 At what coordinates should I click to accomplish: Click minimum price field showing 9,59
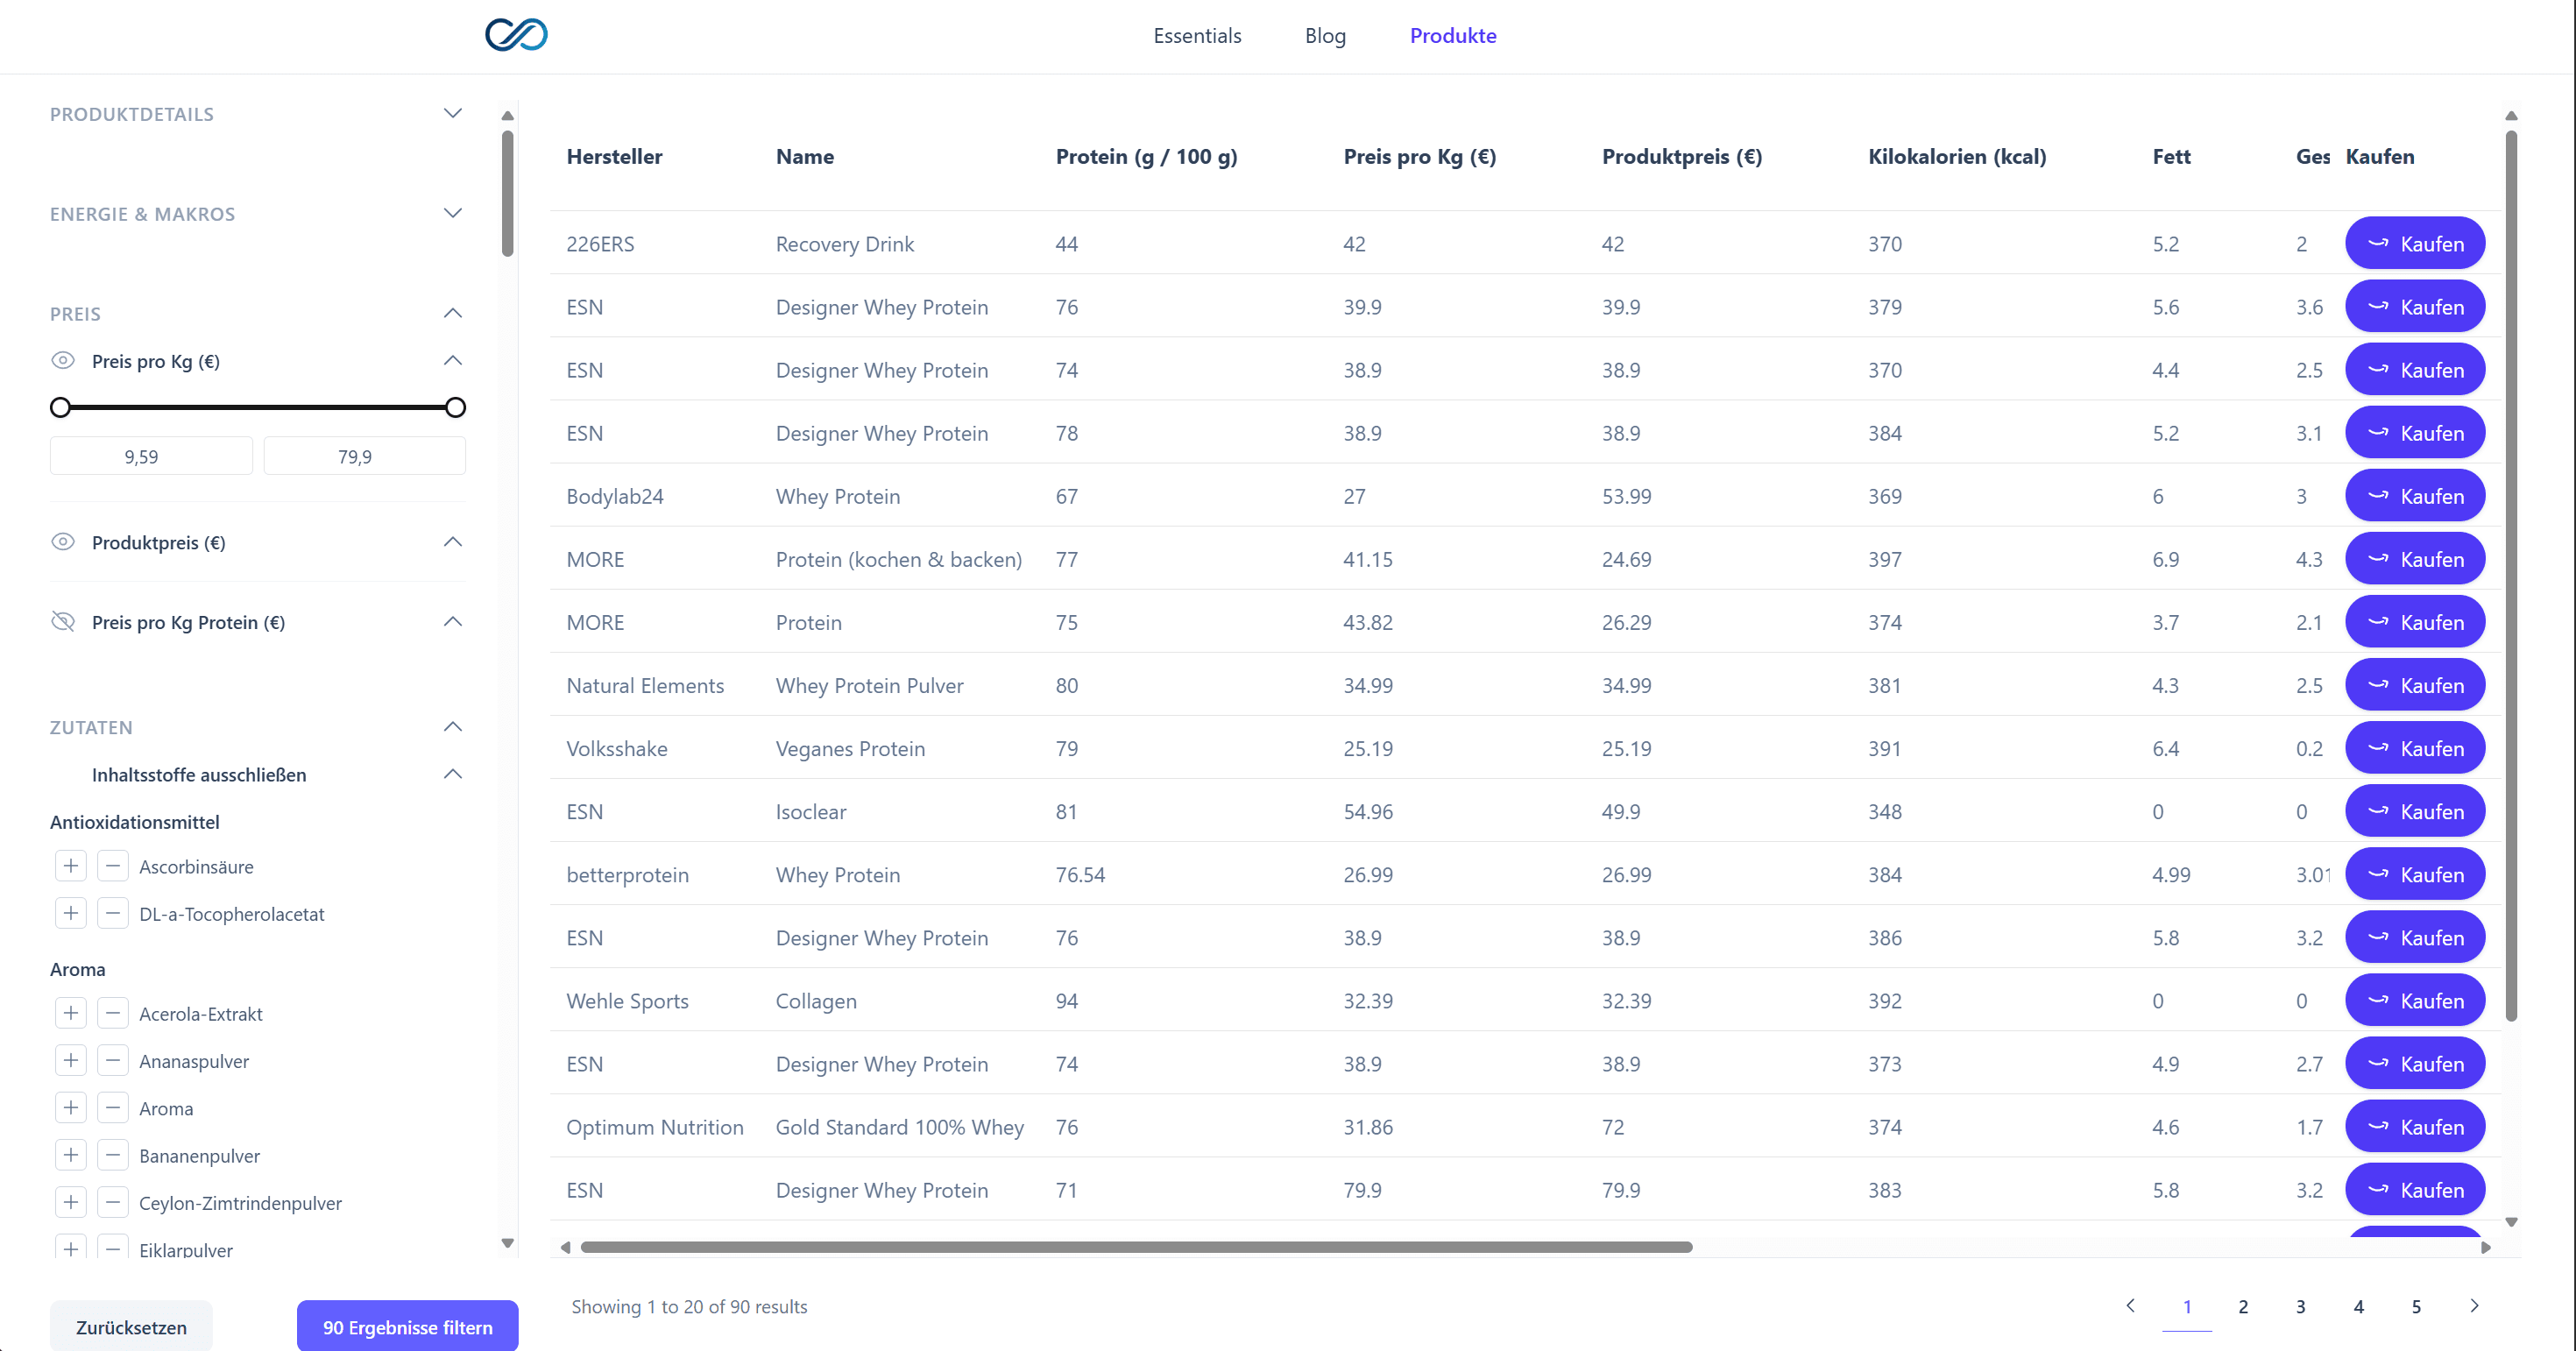(x=151, y=456)
